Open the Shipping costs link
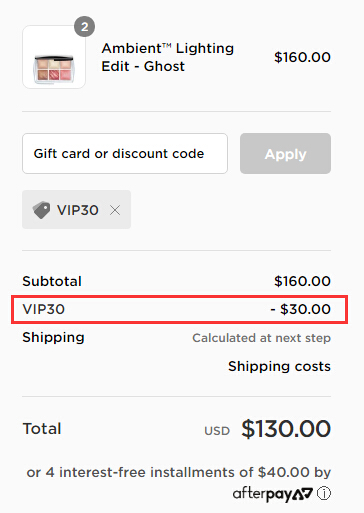 (x=279, y=366)
